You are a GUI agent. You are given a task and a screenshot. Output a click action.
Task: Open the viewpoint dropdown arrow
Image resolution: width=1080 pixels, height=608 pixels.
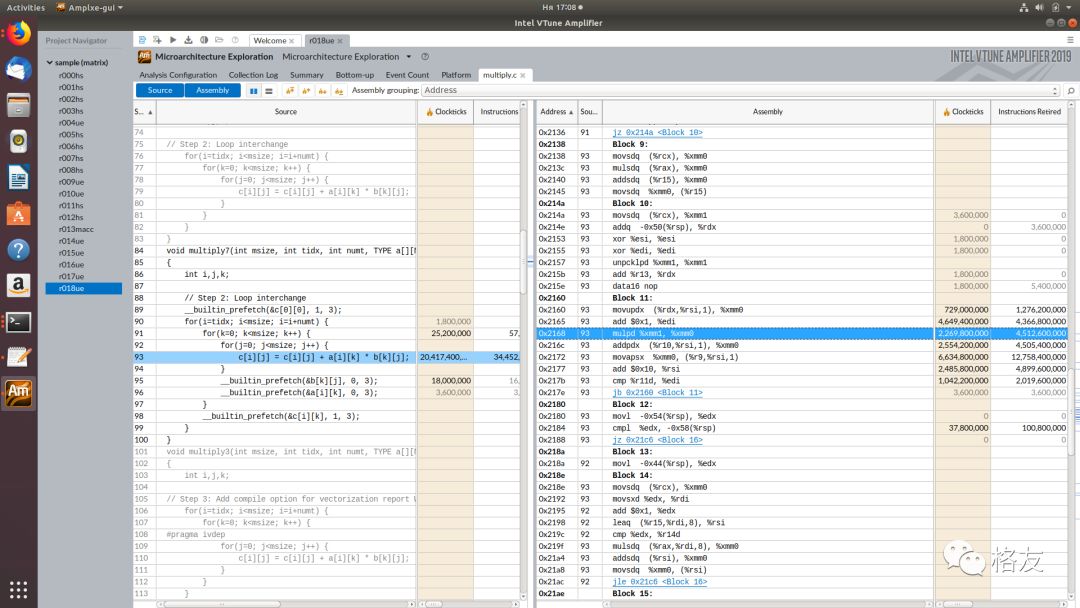click(x=408, y=56)
